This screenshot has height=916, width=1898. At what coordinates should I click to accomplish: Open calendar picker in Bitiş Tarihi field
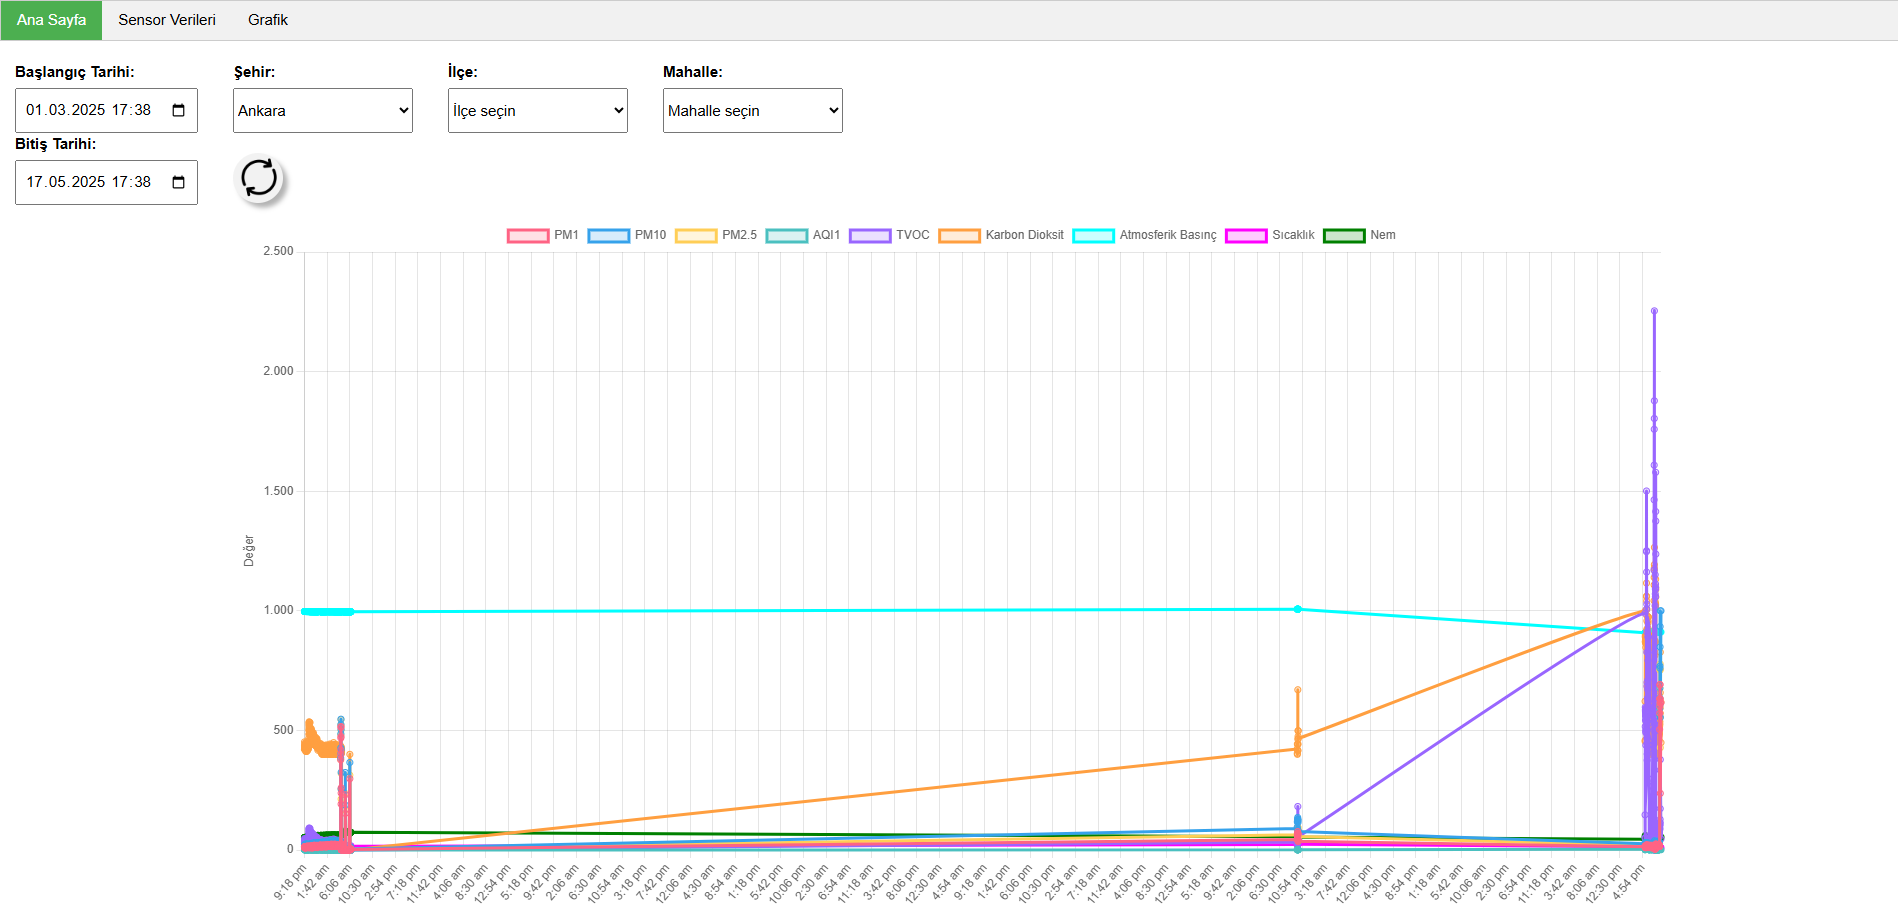pyautogui.click(x=179, y=182)
